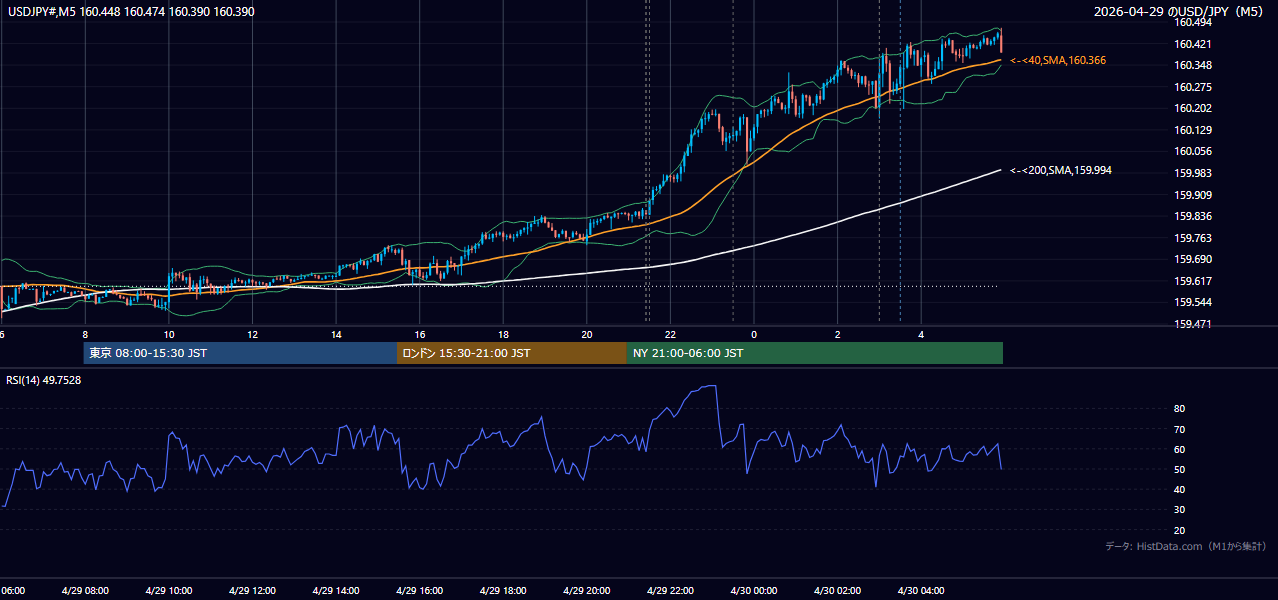Viewport: 1278px width, 600px height.
Task: Click hour tick 0 under price chart
Action: tap(754, 335)
